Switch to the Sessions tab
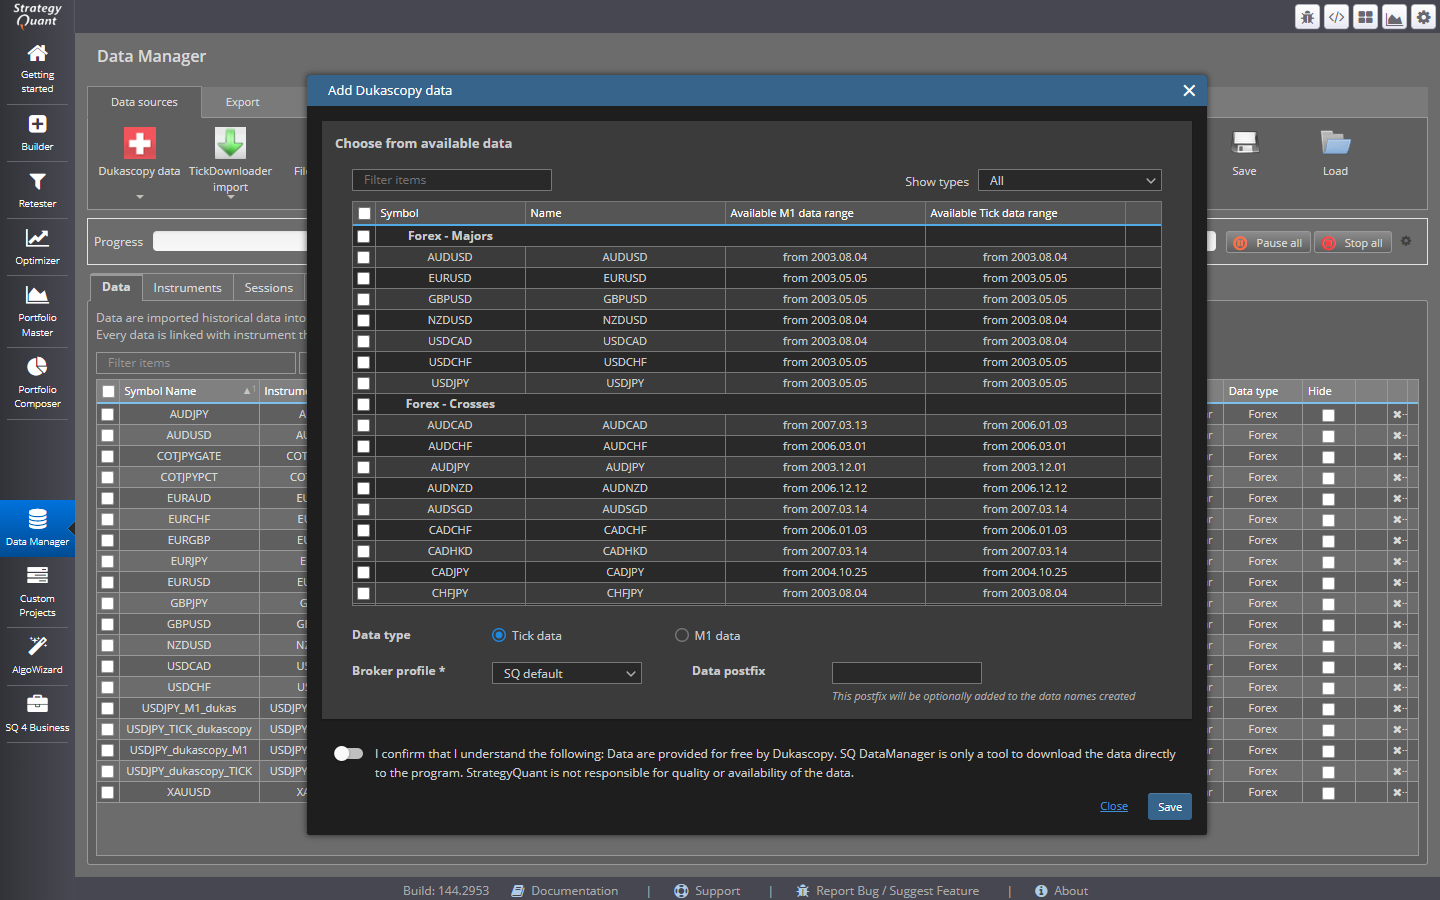 (x=269, y=288)
